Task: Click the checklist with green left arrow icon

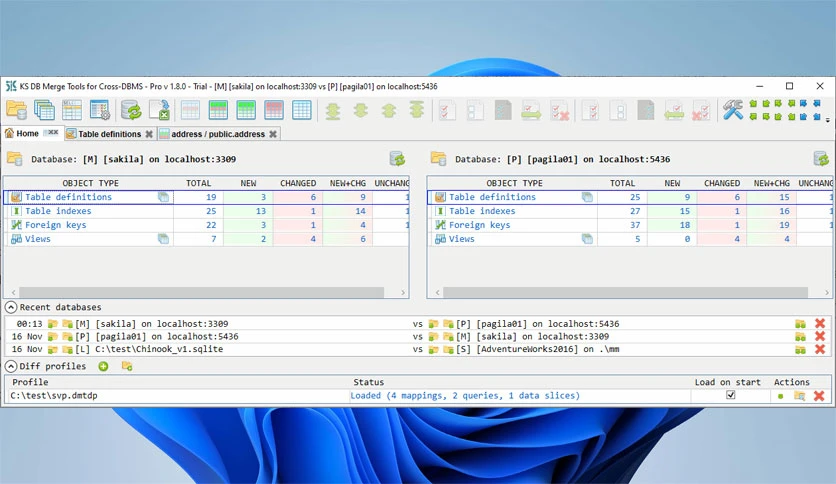Action: pos(674,110)
